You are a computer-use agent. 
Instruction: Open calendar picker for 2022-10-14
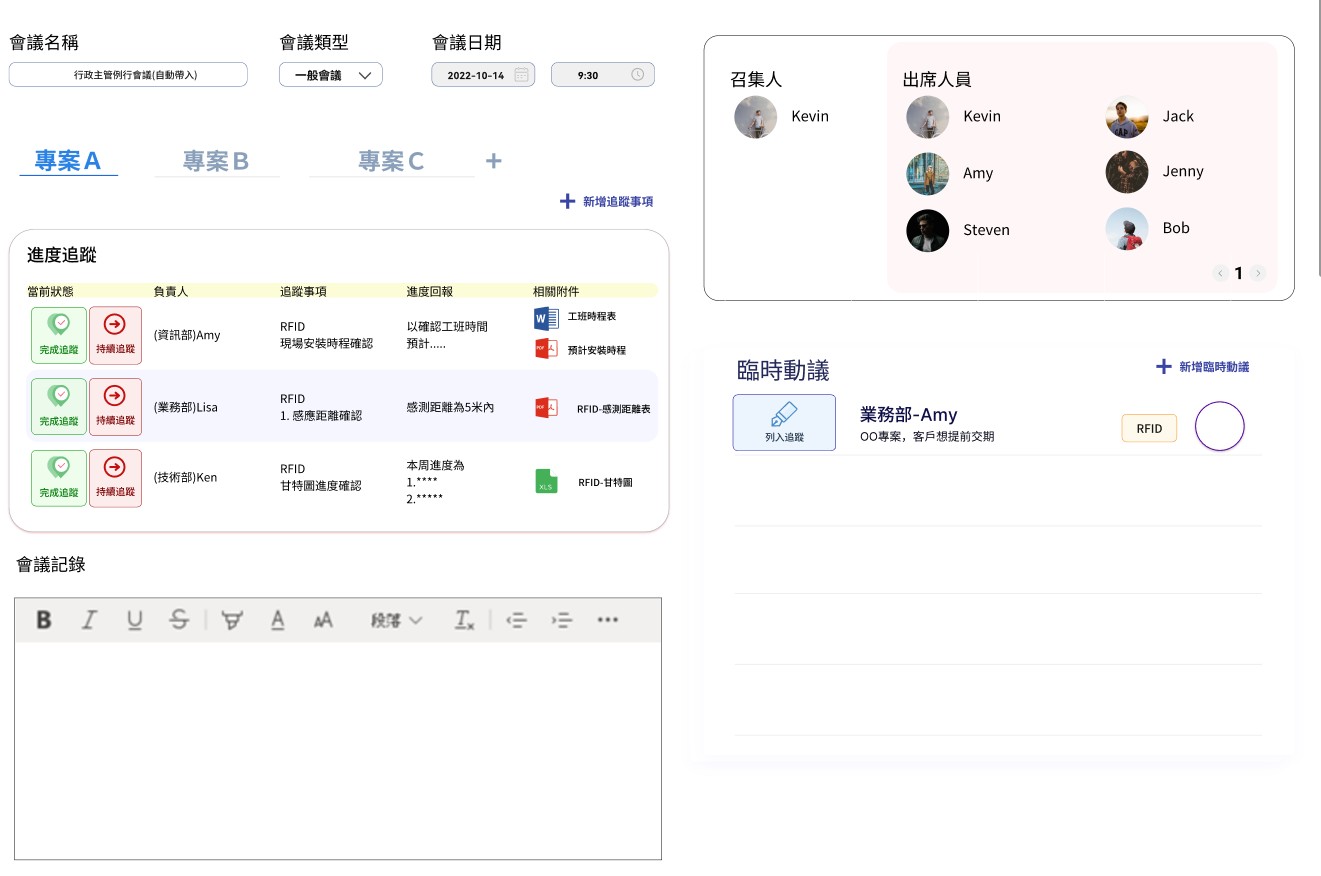521,75
